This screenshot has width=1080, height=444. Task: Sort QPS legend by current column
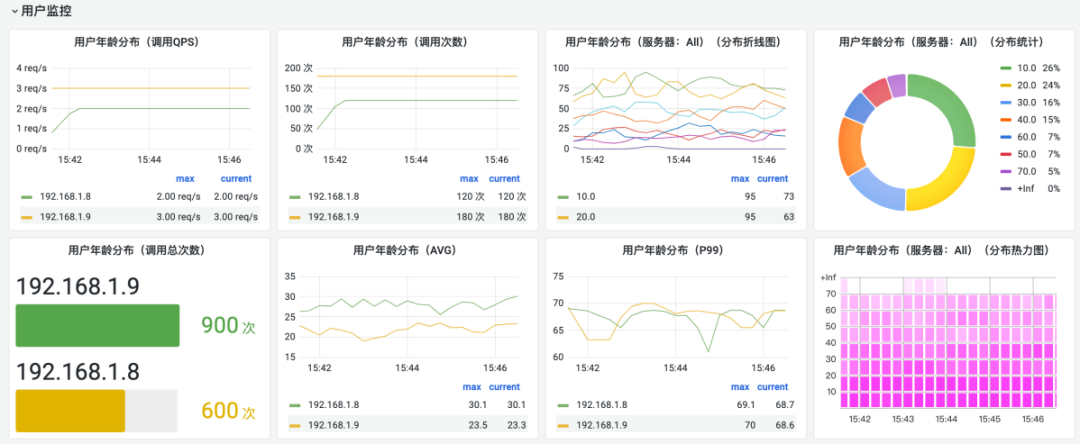click(x=236, y=179)
